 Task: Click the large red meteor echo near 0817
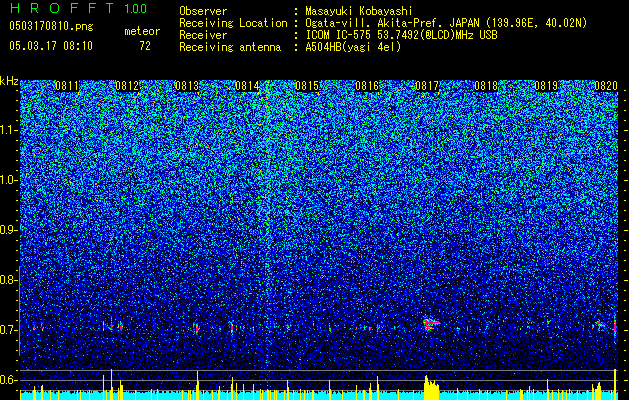pyautogui.click(x=430, y=323)
